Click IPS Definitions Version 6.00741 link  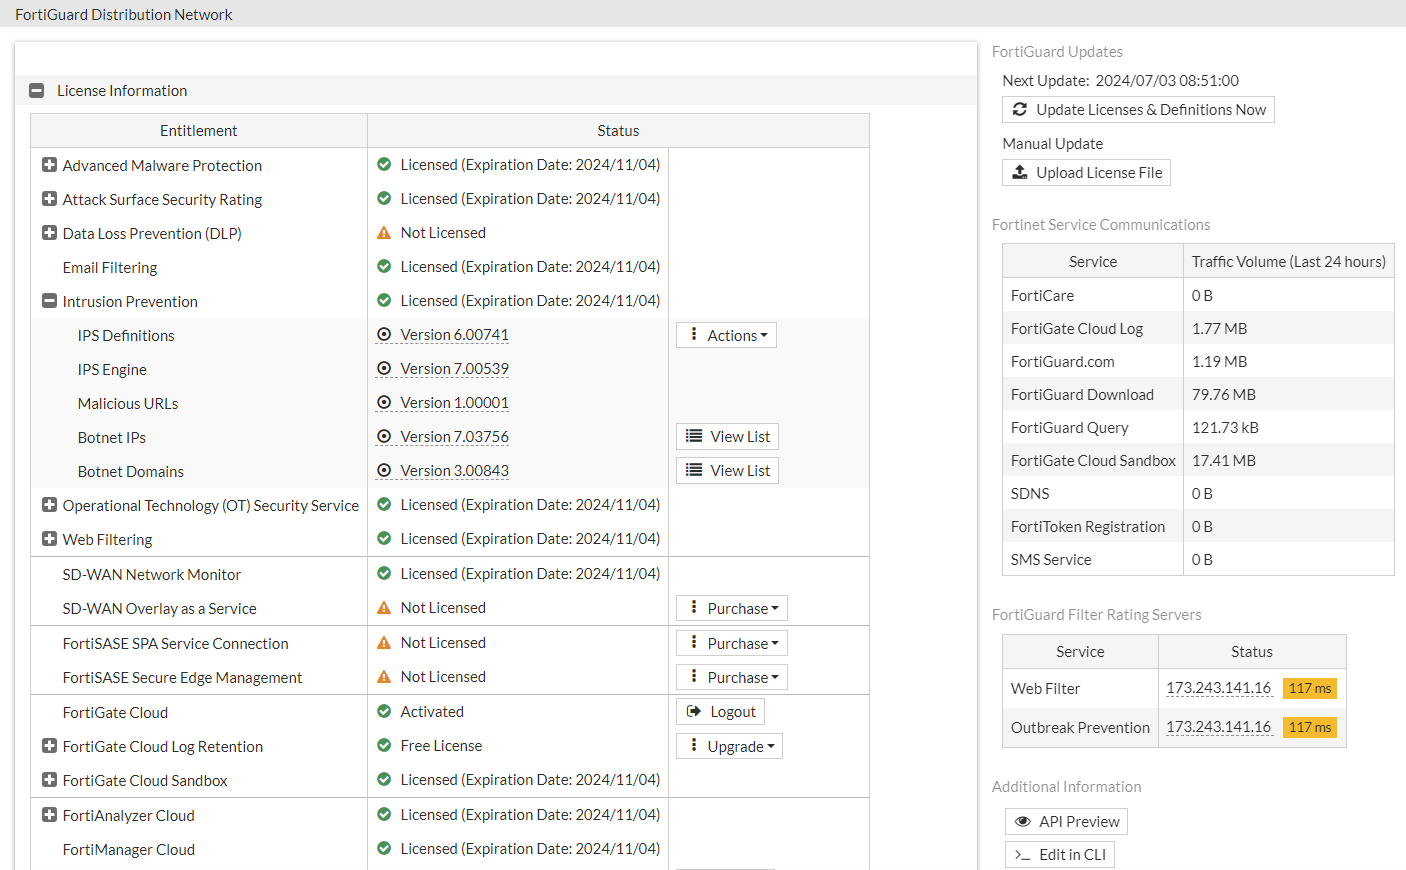click(454, 335)
